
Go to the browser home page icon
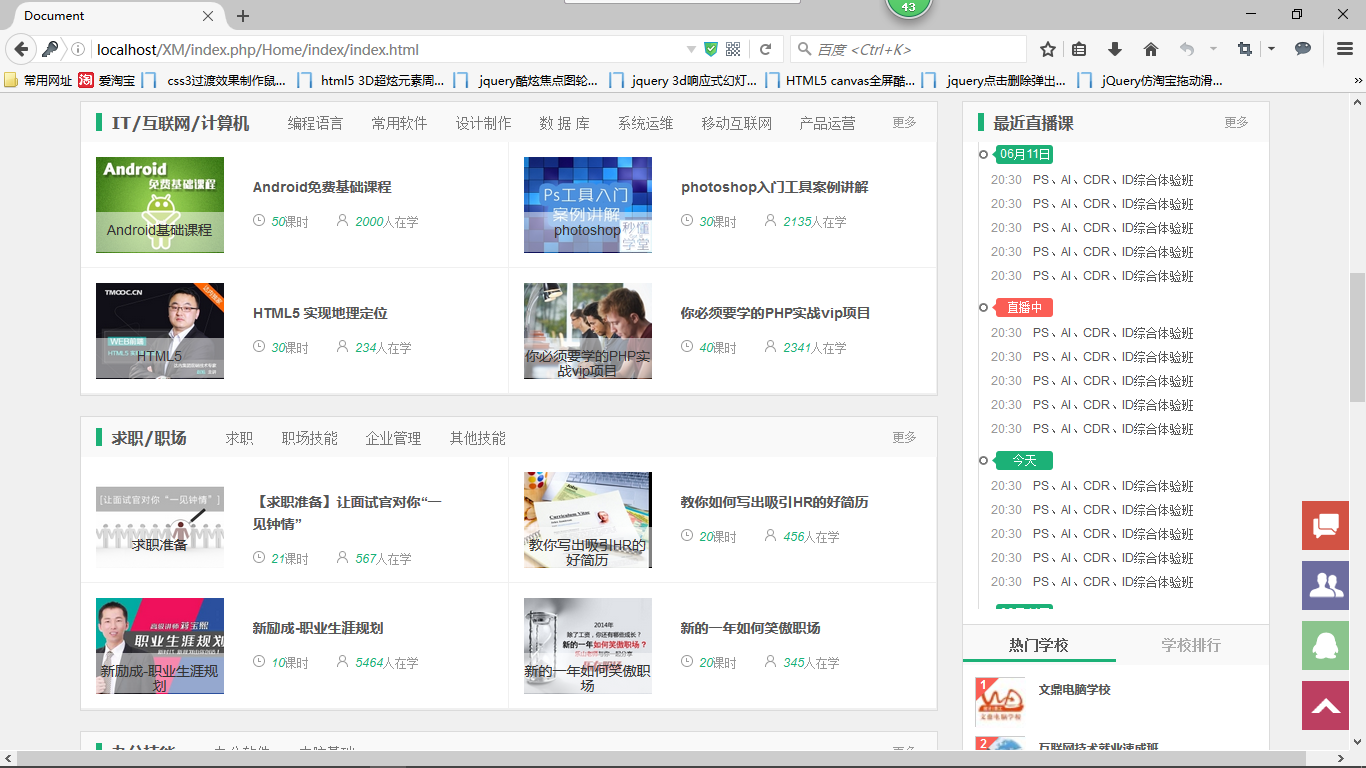[x=1151, y=49]
